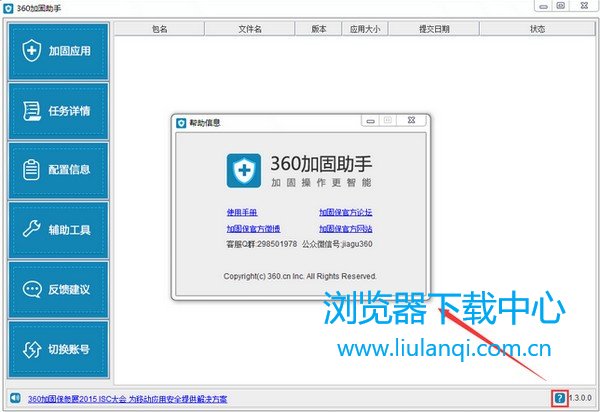Open the 加固保官方论坛 link
The height and width of the screenshot is (412, 600).
point(346,212)
